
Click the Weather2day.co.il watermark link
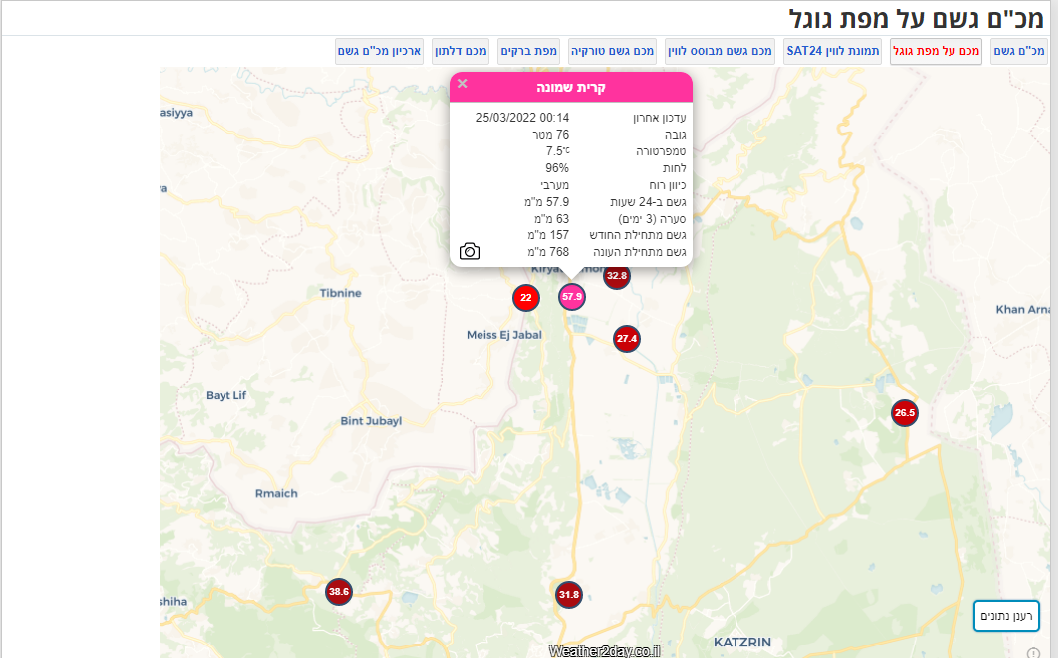pos(604,650)
